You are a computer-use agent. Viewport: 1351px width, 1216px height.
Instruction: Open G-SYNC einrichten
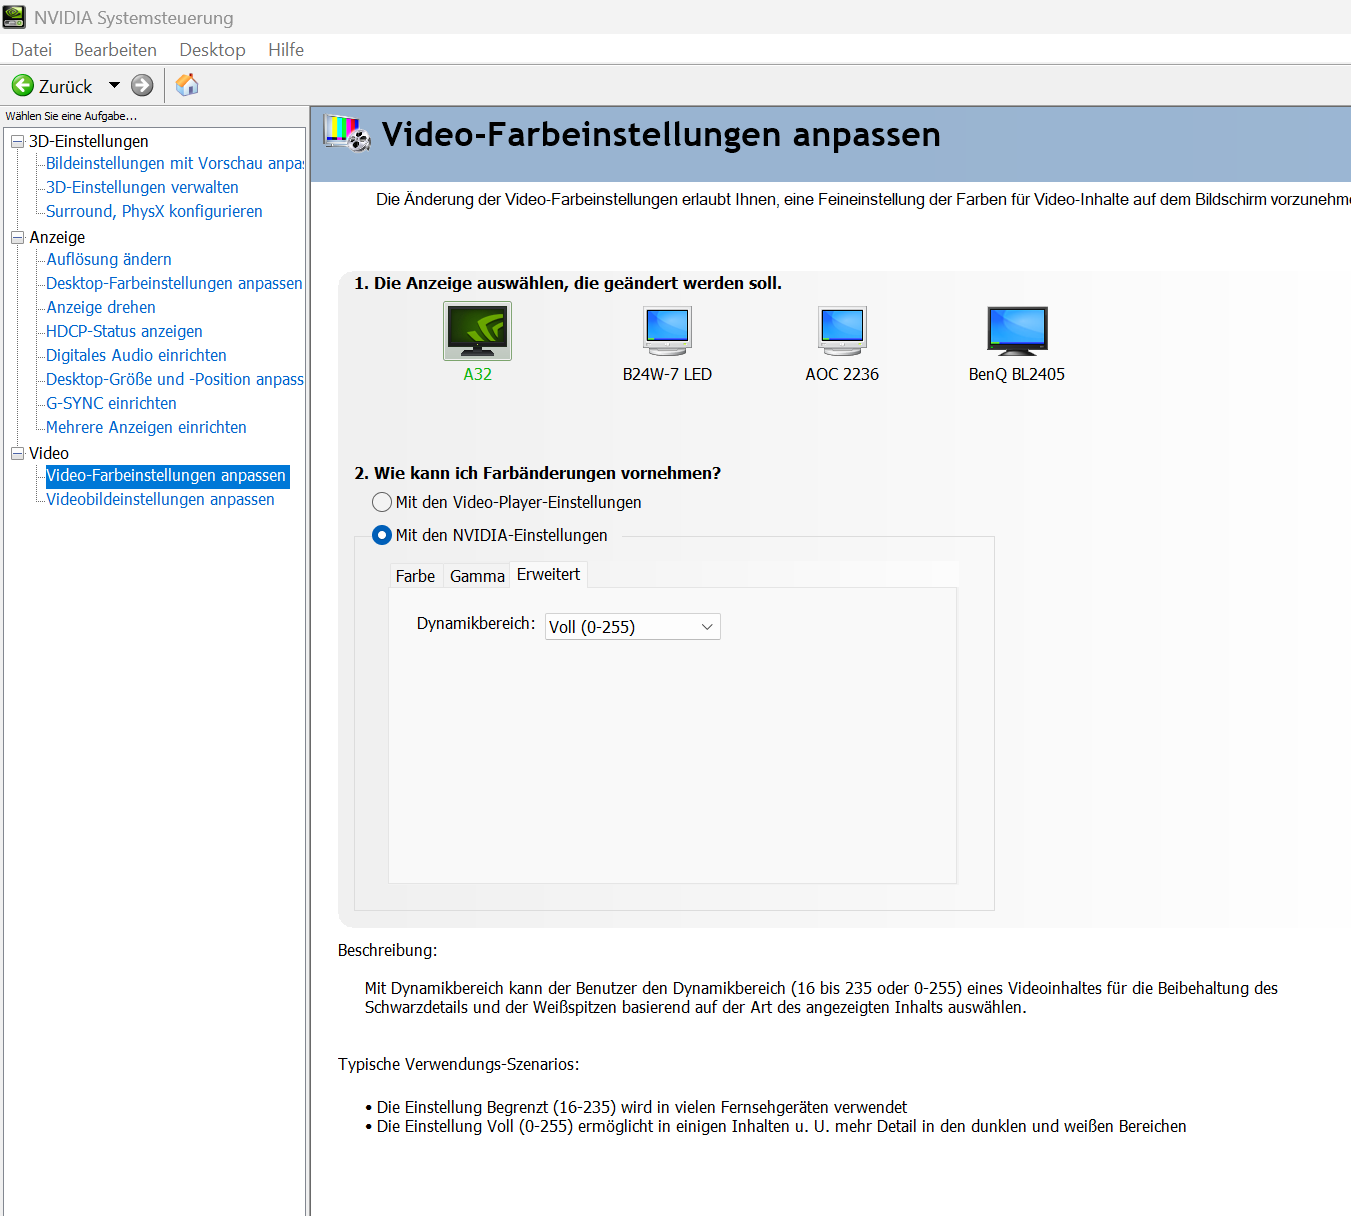tap(111, 403)
